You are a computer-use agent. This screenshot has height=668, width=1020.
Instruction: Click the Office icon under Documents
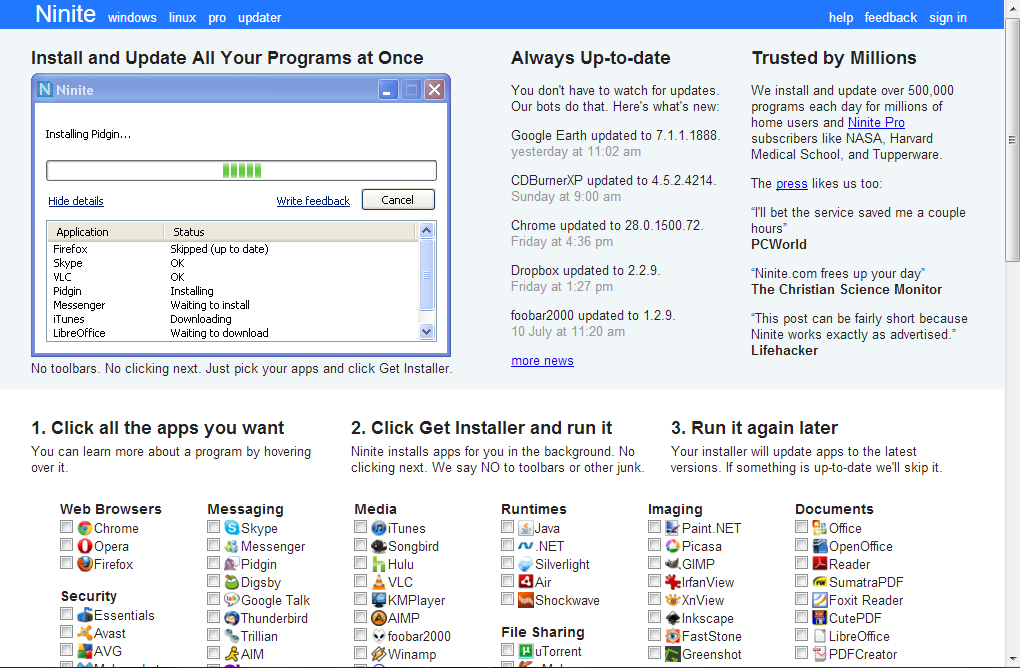tap(820, 528)
